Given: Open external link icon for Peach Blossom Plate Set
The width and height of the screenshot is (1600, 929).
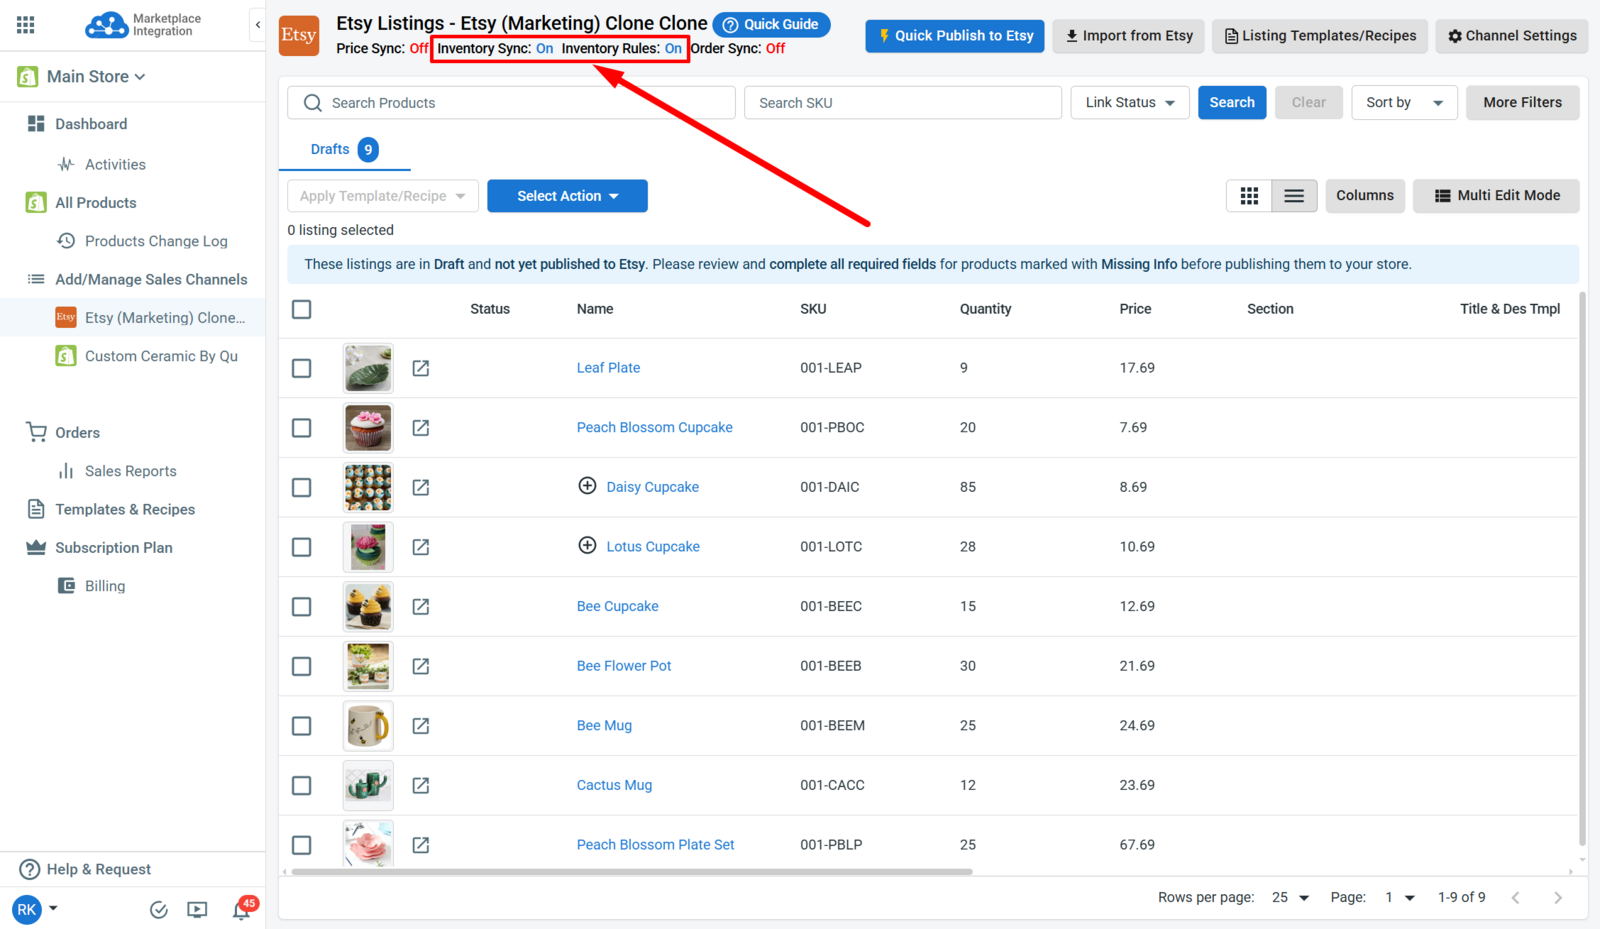Looking at the screenshot, I should click(x=421, y=845).
